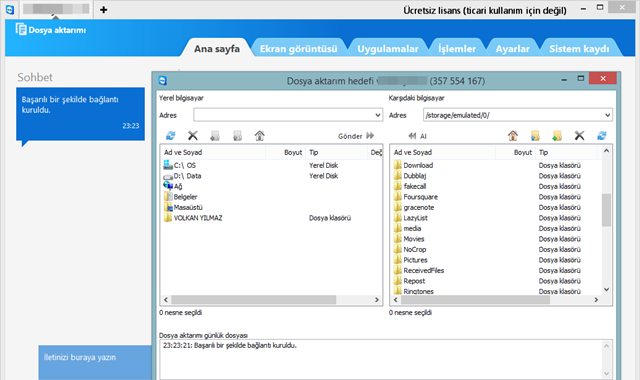Select the blurred session tab at top
This screenshot has width=640, height=380.
pos(56,9)
